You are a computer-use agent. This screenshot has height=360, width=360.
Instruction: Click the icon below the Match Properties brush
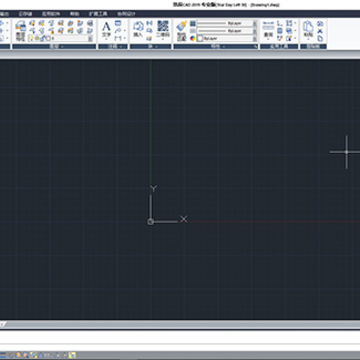[x=181, y=37]
